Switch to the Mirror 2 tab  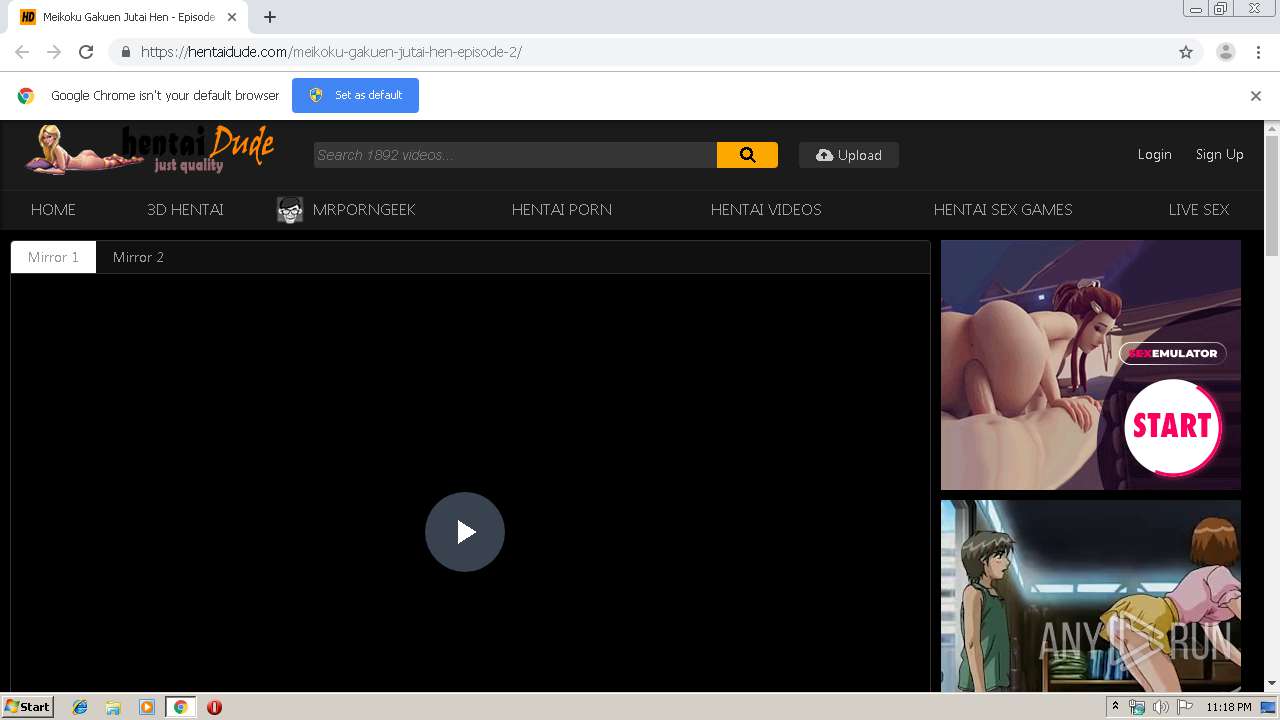pos(138,257)
